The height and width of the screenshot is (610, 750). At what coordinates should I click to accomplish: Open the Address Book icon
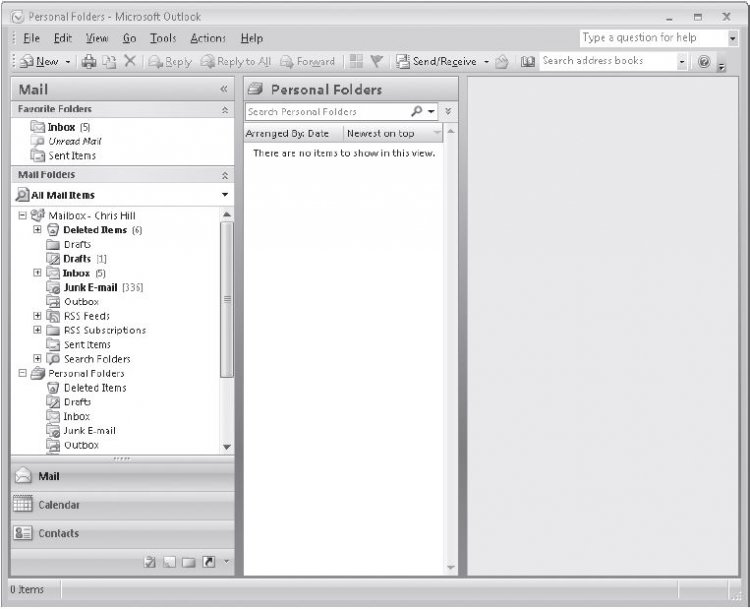pos(528,62)
